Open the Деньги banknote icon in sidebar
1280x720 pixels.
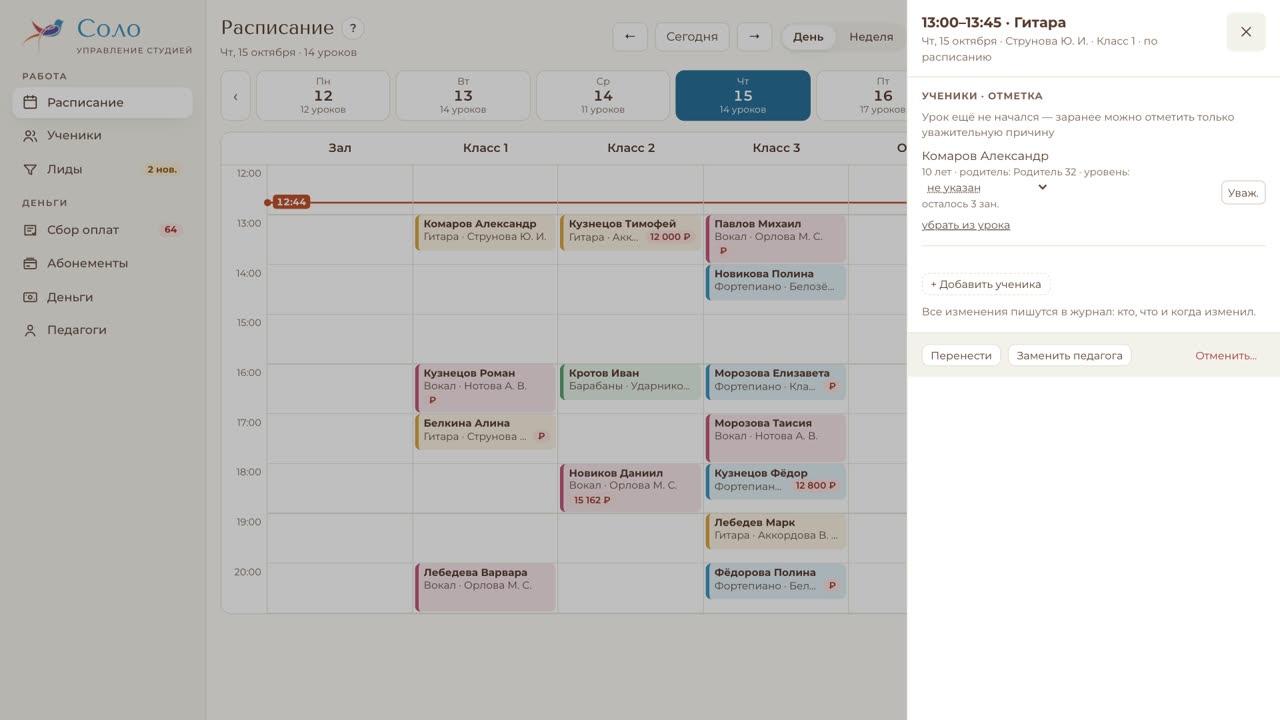(30, 297)
